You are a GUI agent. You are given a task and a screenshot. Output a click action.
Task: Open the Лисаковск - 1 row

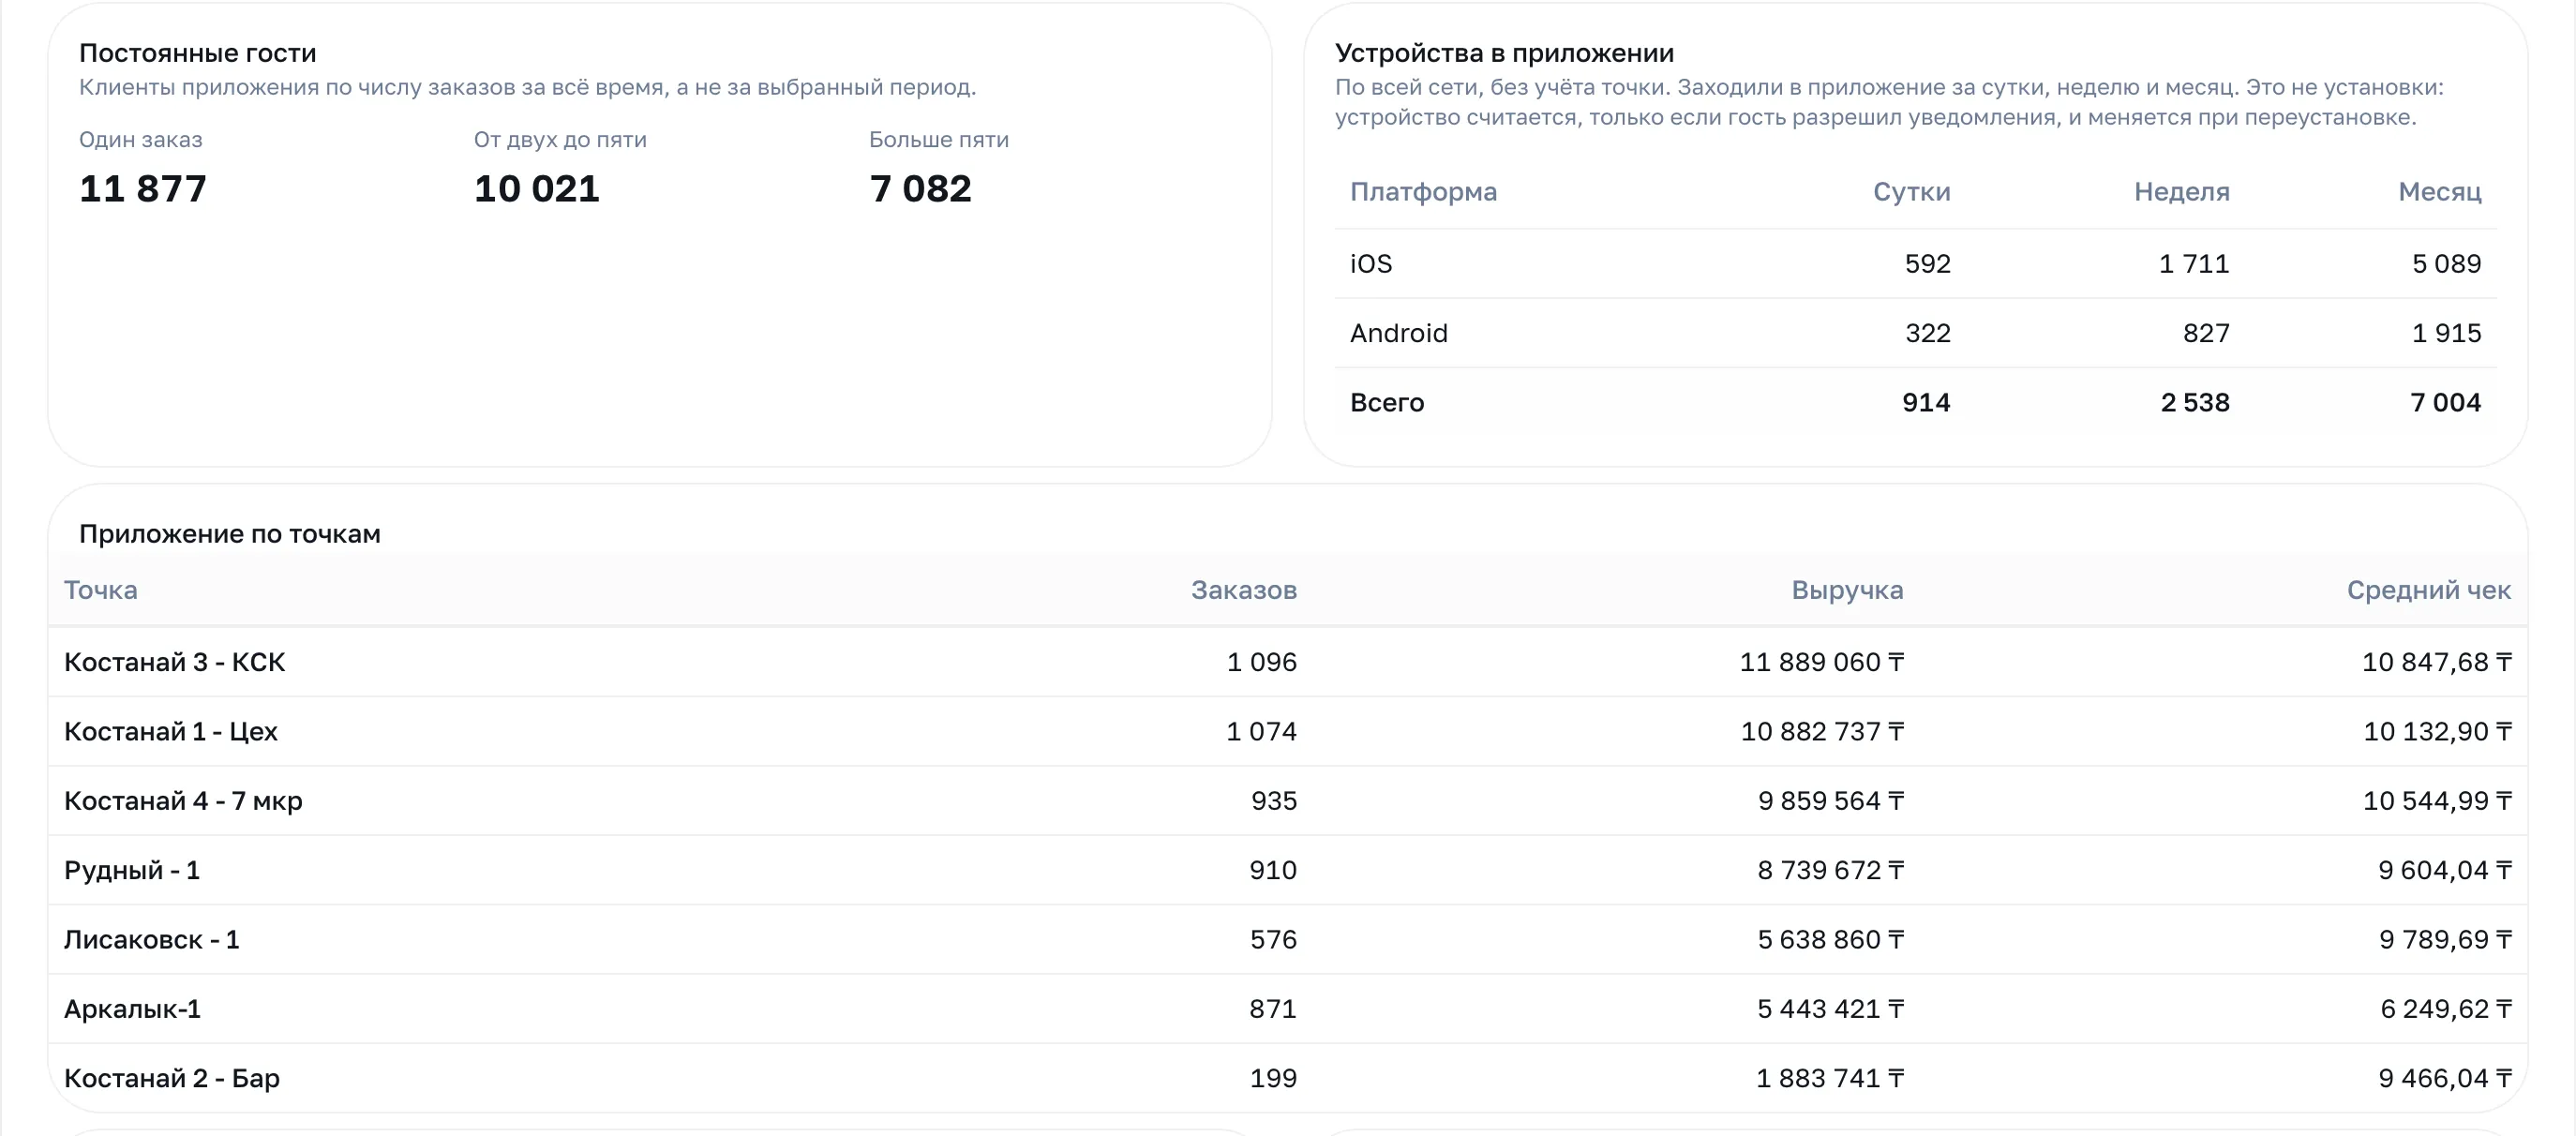click(x=1288, y=939)
